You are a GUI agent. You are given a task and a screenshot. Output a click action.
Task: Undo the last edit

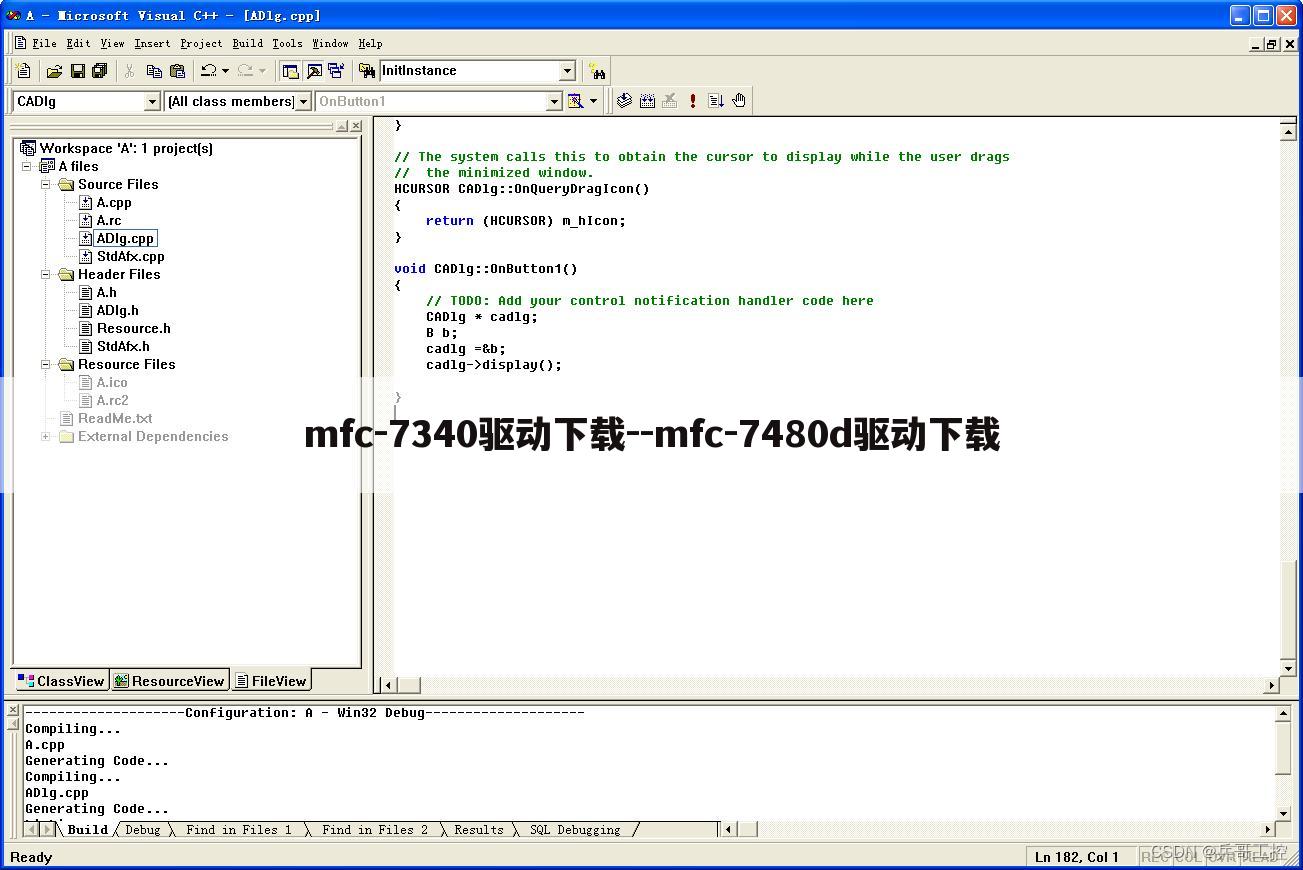(208, 71)
